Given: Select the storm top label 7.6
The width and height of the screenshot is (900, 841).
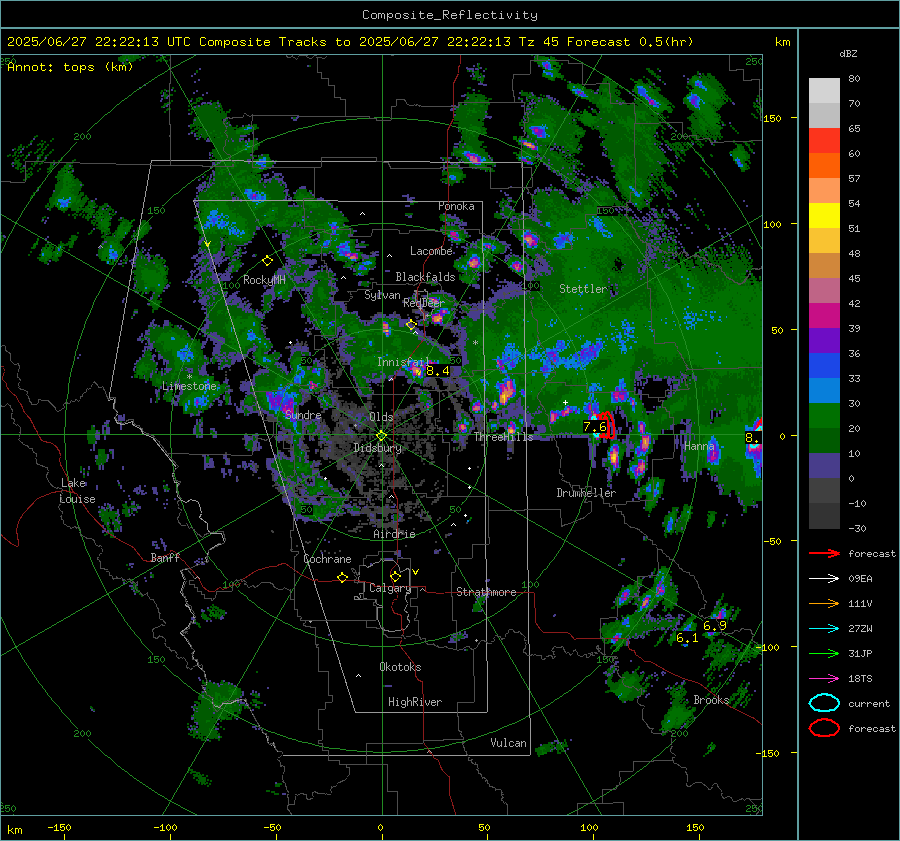Looking at the screenshot, I should tap(595, 427).
